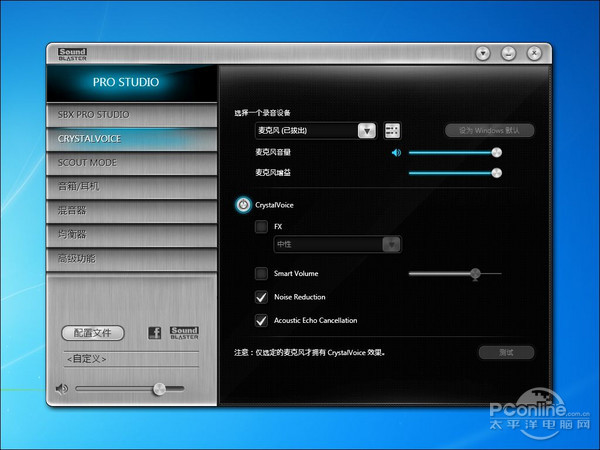Mute master volume speaker icon at bottom-left
Screen dimensions: 600x450
[62, 389]
